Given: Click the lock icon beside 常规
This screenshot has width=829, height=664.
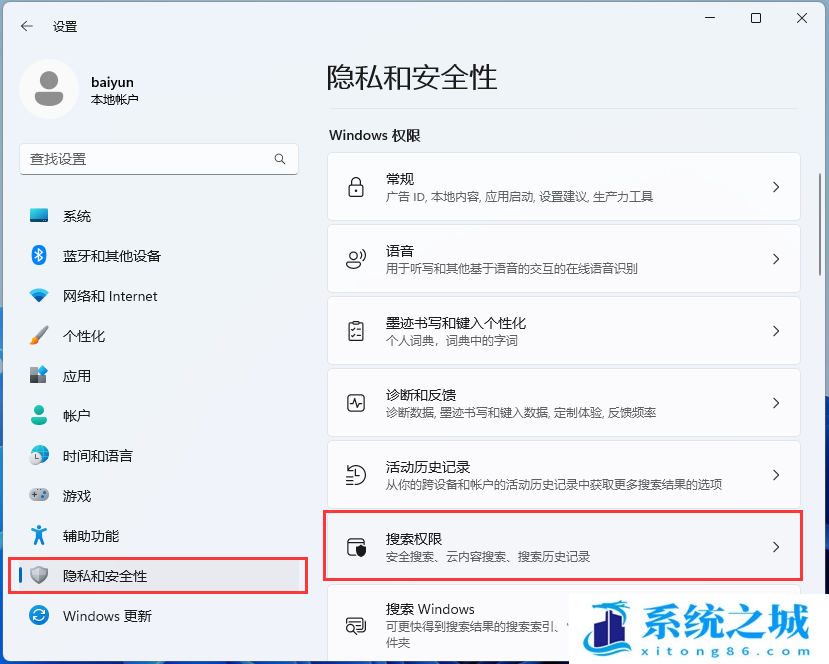Looking at the screenshot, I should (356, 187).
